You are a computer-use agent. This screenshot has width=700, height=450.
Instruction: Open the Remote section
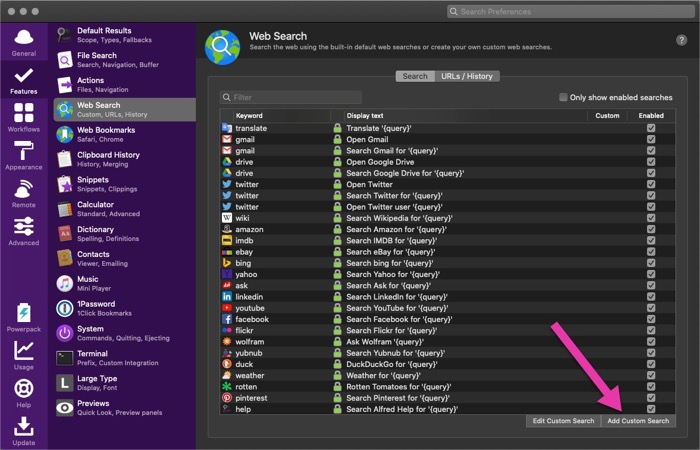[24, 193]
